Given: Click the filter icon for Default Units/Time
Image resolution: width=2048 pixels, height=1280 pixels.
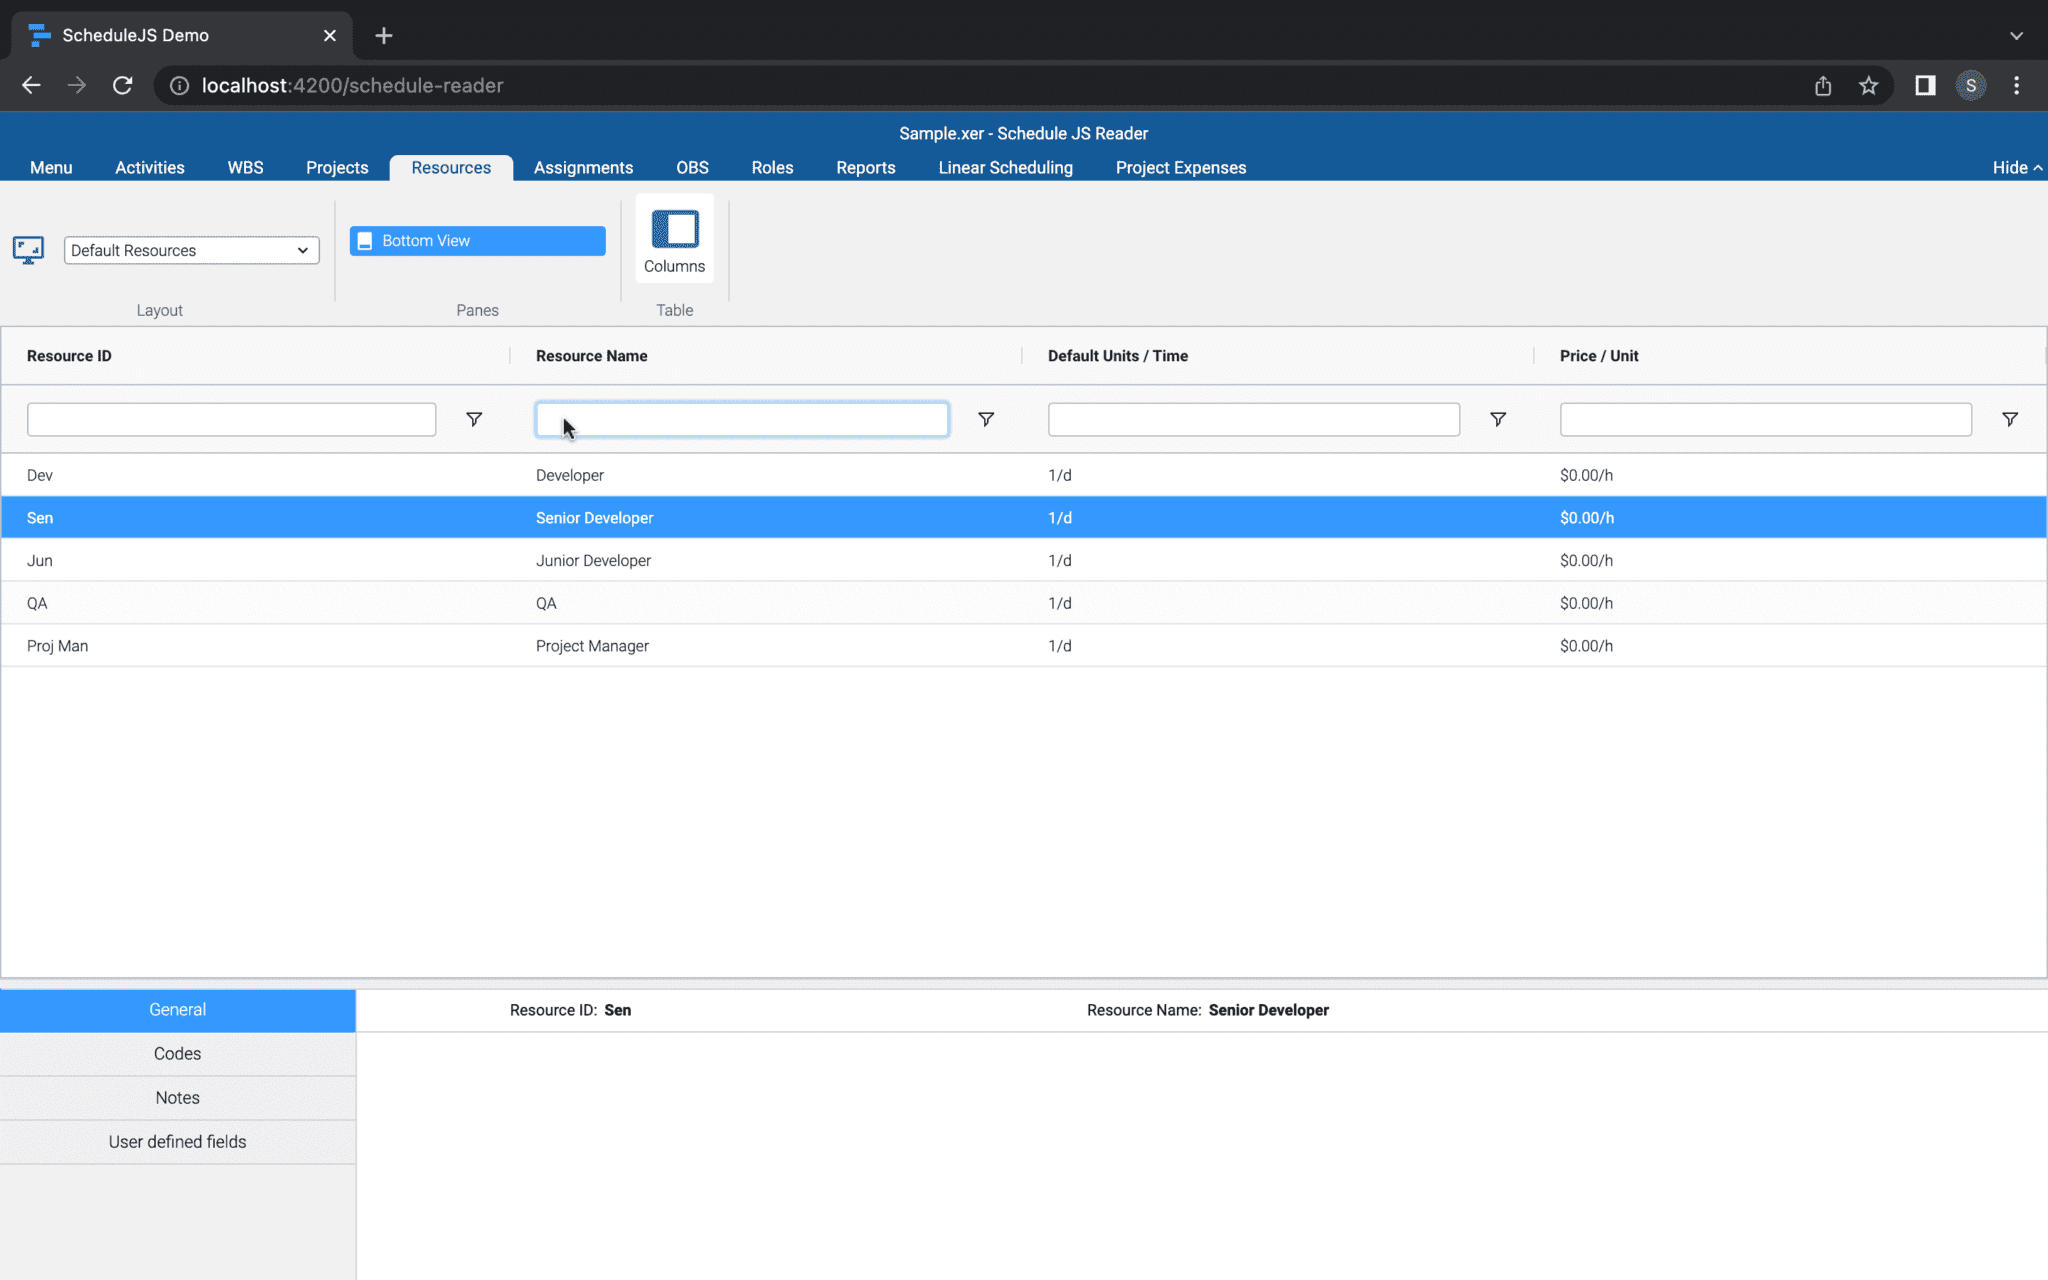Looking at the screenshot, I should [1498, 419].
